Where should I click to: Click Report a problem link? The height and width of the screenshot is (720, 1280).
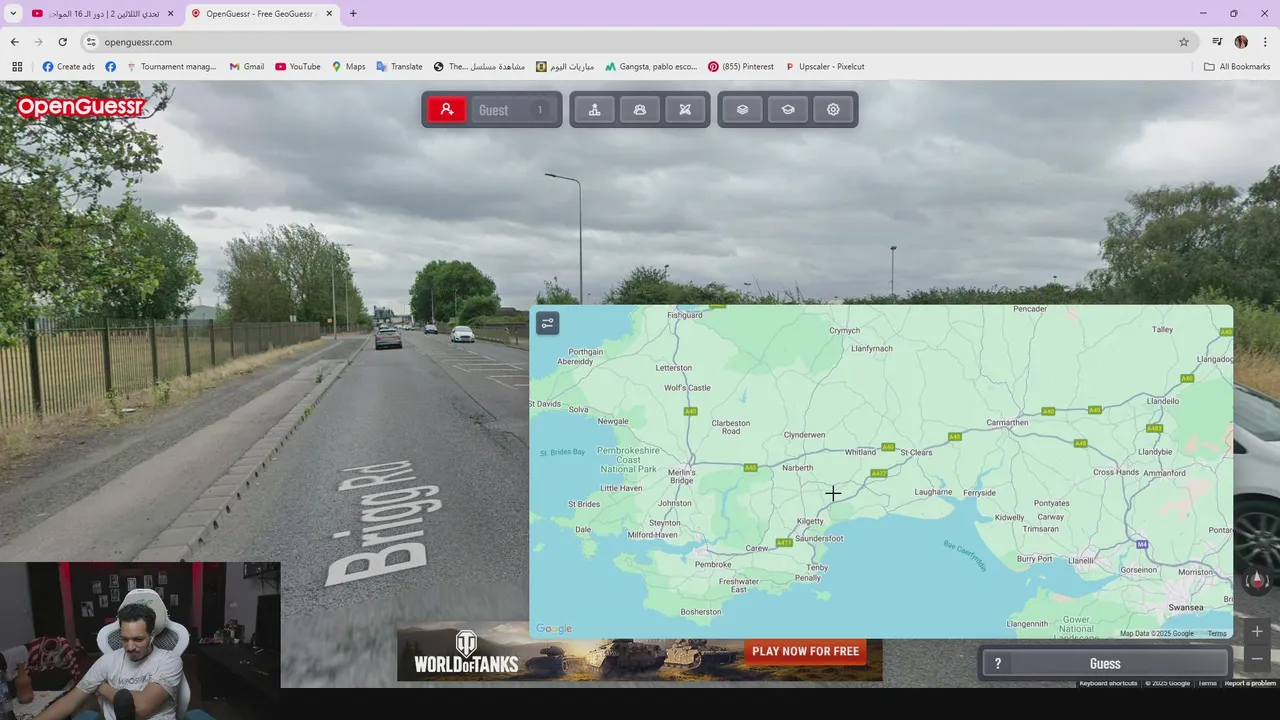1250,683
